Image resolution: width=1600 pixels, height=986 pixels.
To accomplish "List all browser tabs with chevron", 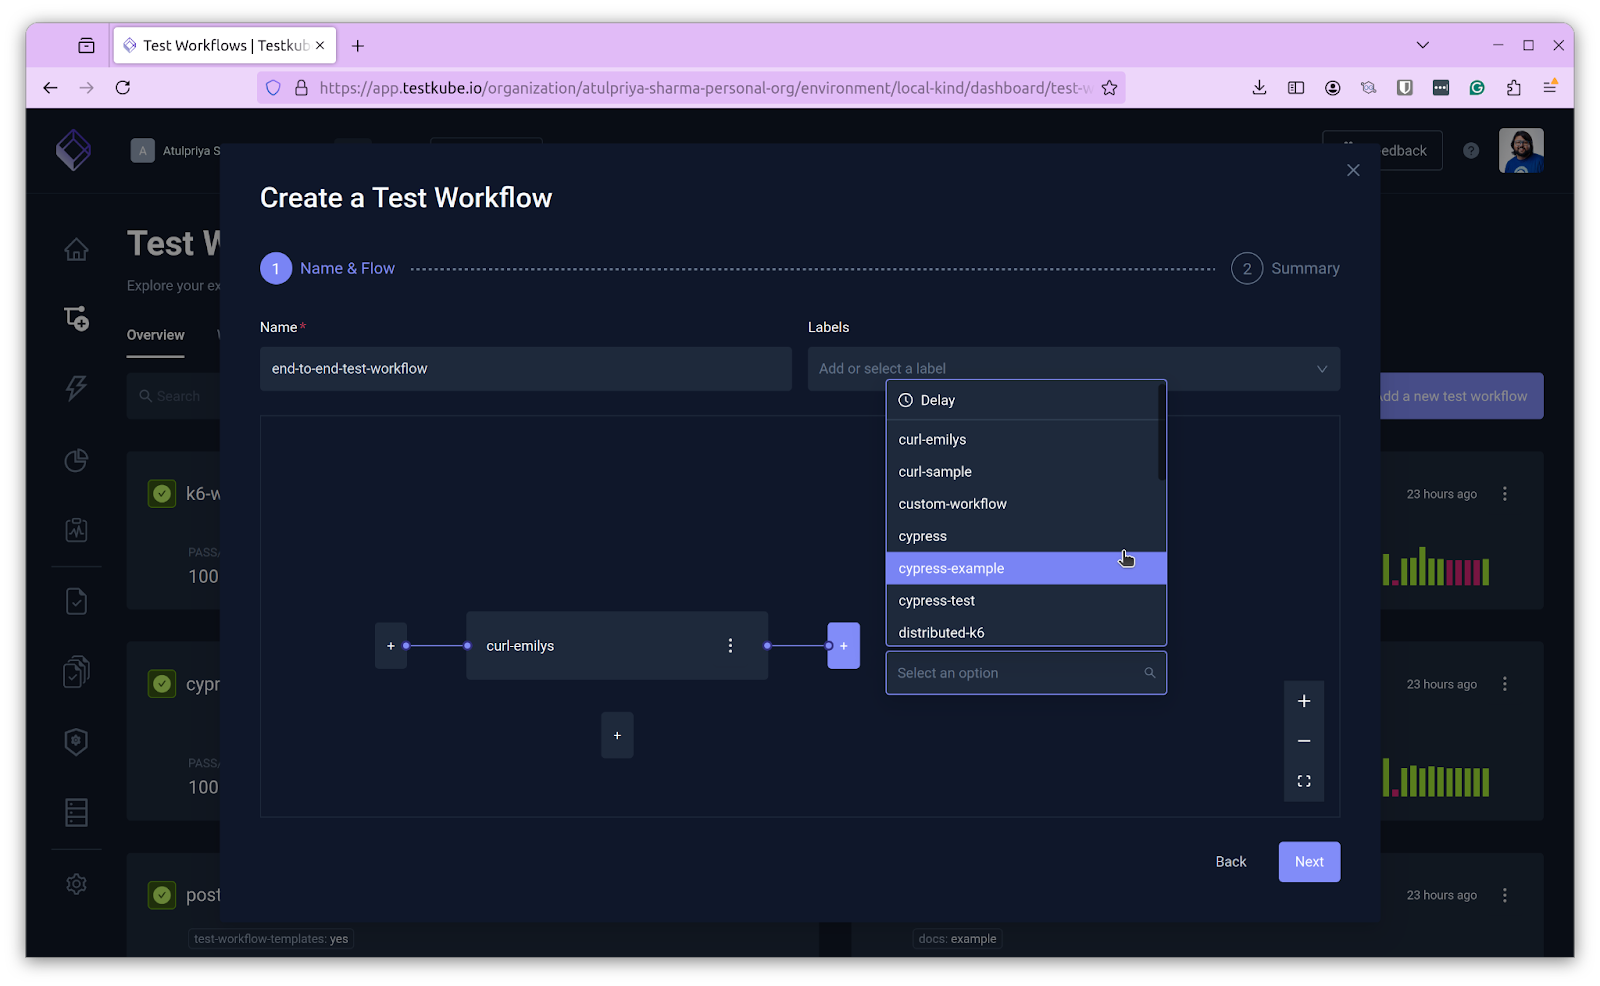I will [1423, 45].
